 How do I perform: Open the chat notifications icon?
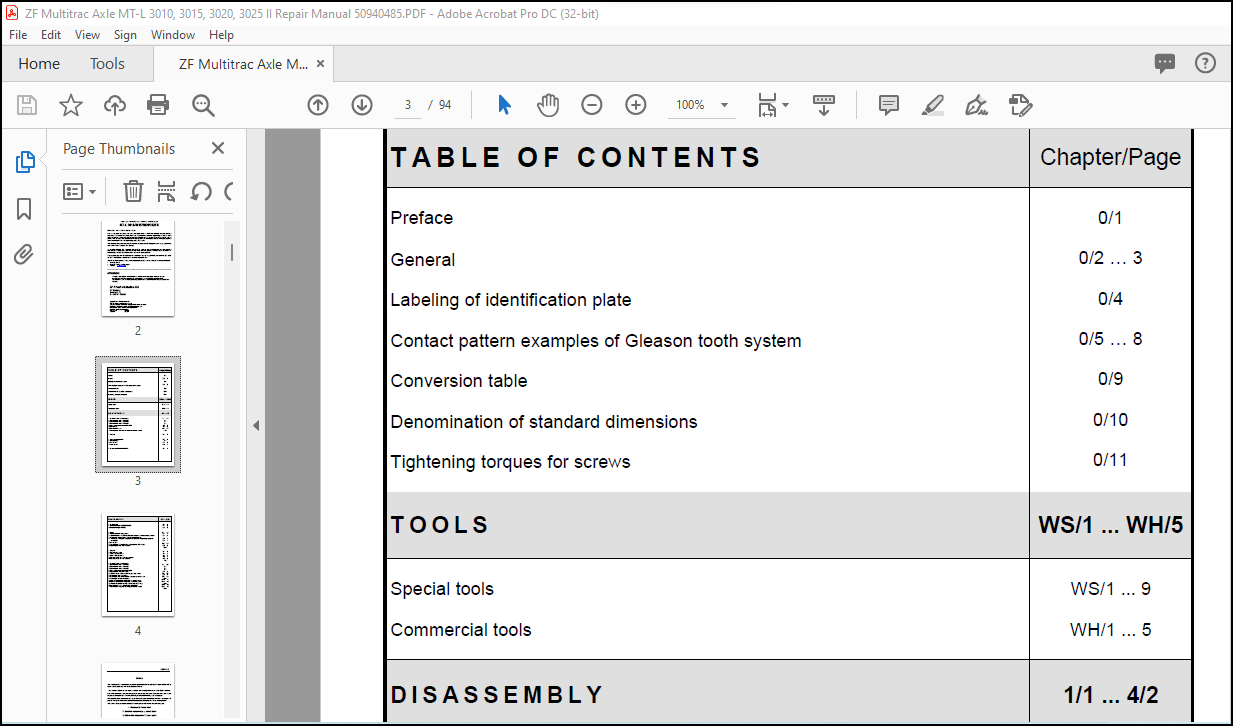pos(1165,63)
